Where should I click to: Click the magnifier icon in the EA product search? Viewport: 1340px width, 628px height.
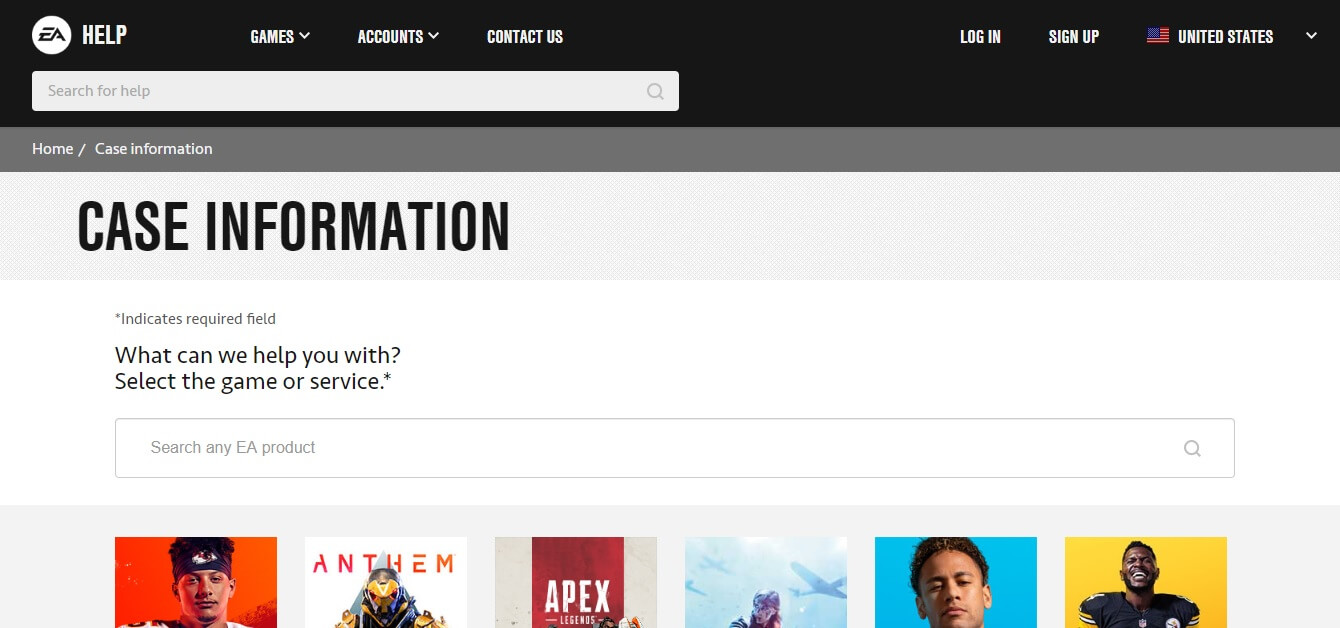click(1192, 448)
